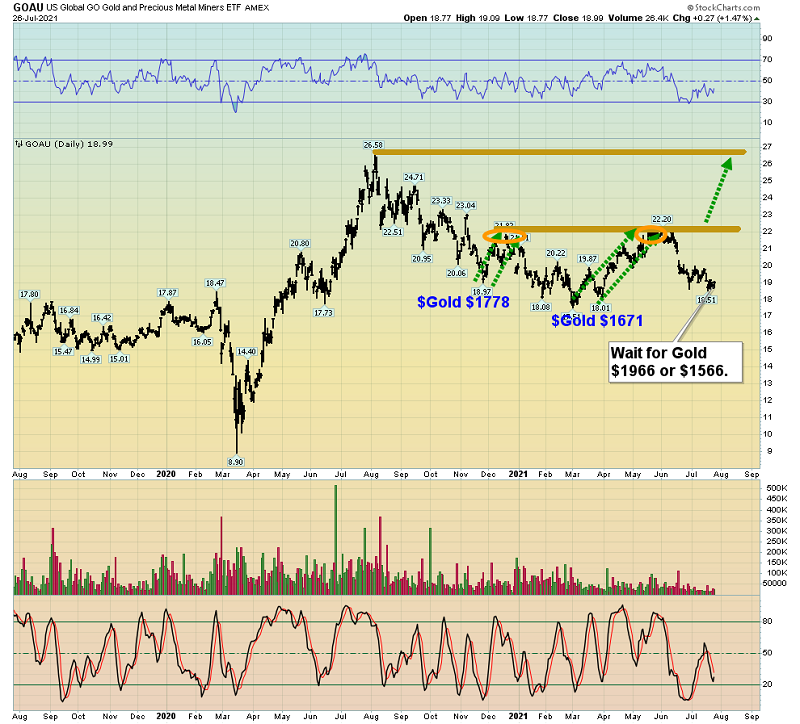Click the 22.20 price label
This screenshot has width=800, height=724.
(x=662, y=219)
